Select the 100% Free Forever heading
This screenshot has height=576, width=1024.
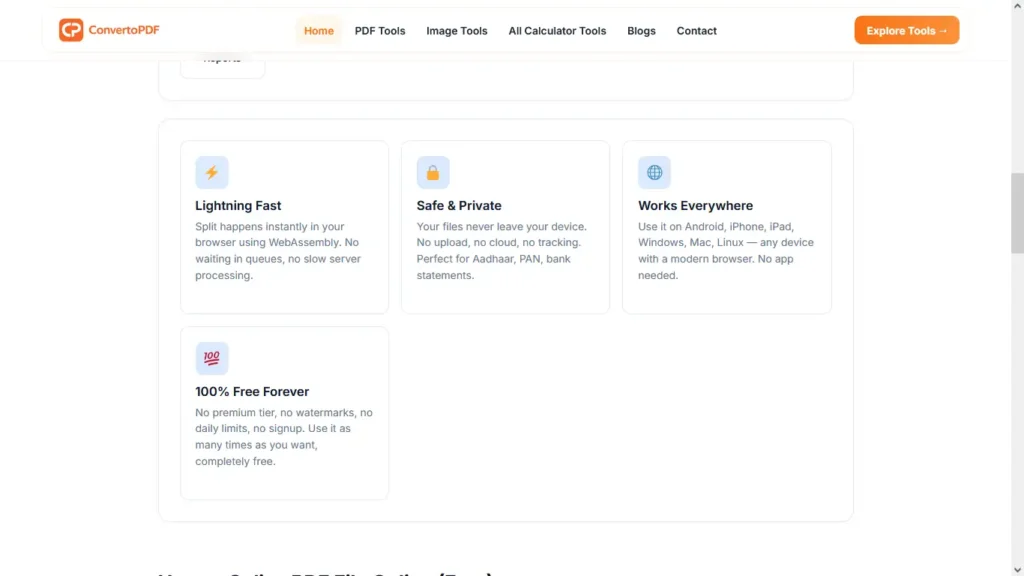tap(252, 392)
